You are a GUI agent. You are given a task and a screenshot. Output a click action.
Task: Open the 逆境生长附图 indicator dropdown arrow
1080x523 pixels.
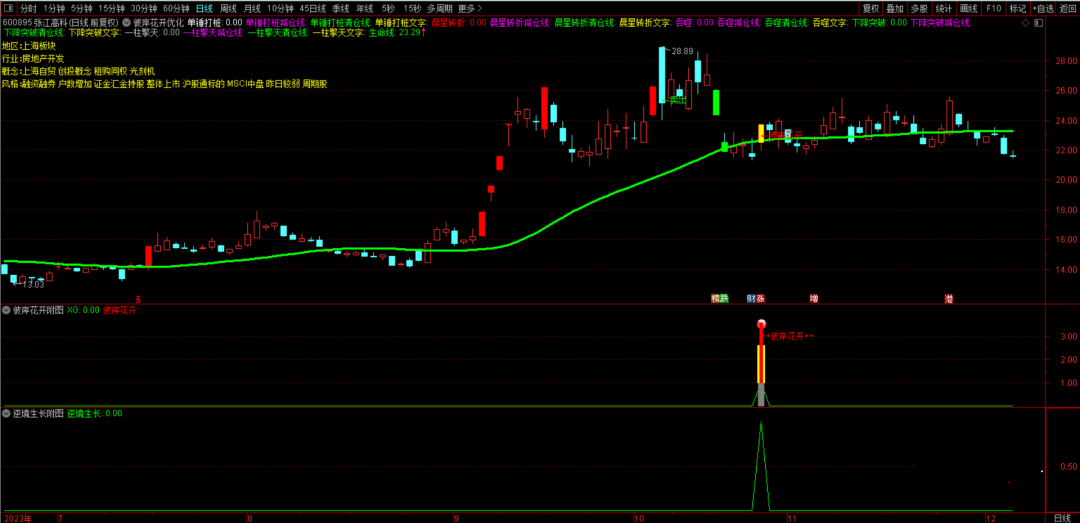pyautogui.click(x=7, y=413)
